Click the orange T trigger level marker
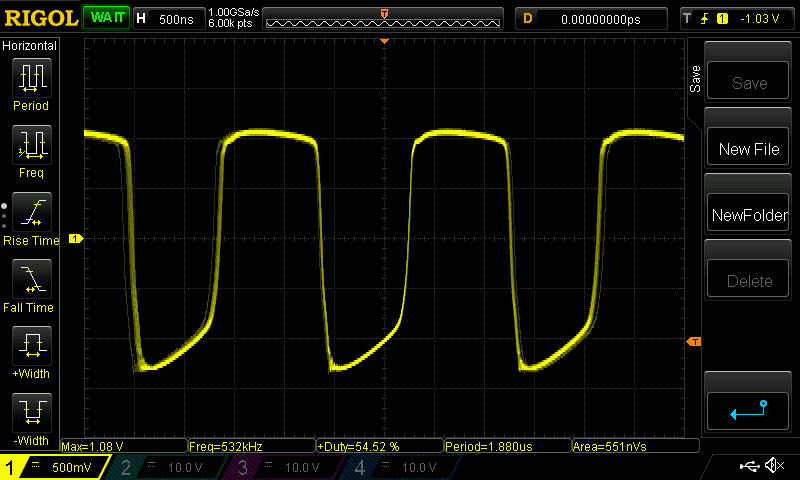 [x=694, y=342]
